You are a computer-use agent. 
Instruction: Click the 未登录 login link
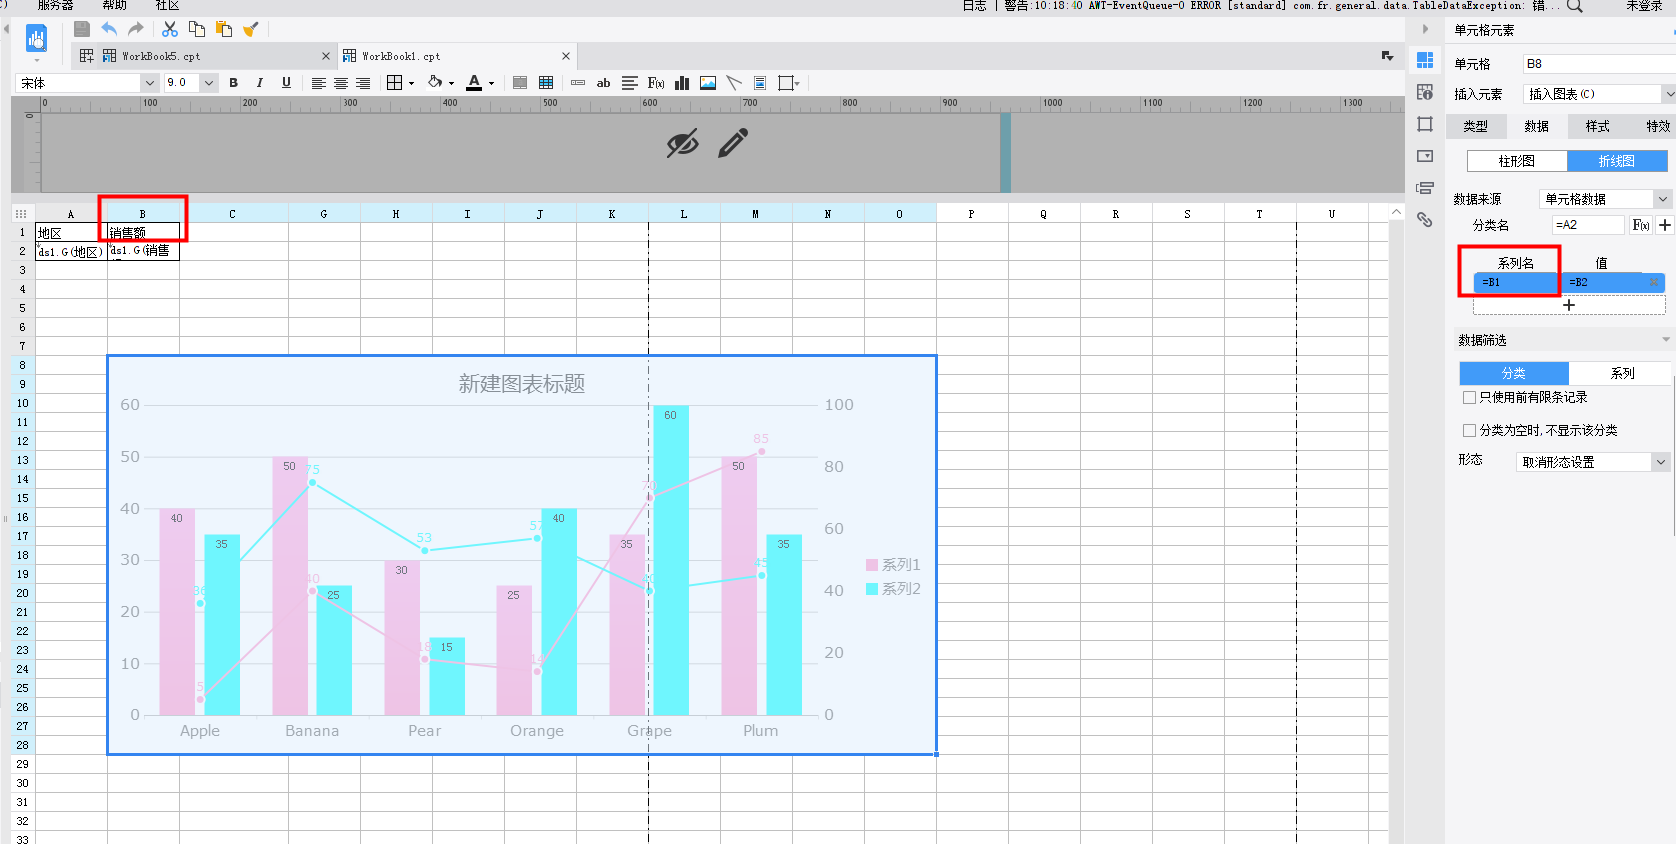(x=1644, y=6)
